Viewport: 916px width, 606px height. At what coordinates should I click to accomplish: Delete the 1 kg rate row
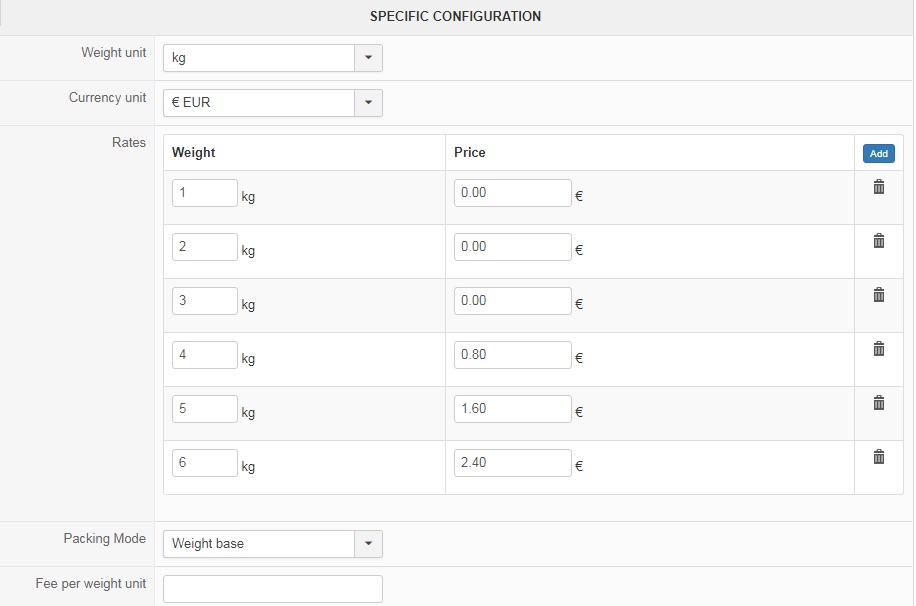(879, 187)
